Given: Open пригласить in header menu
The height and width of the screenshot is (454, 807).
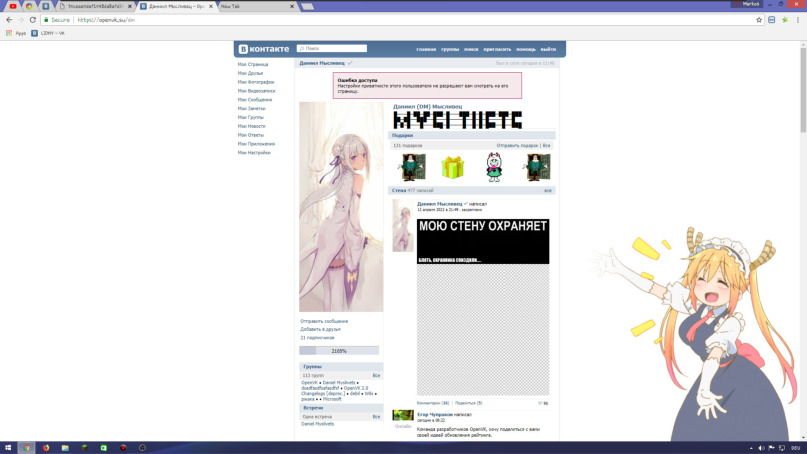Looking at the screenshot, I should coord(497,49).
